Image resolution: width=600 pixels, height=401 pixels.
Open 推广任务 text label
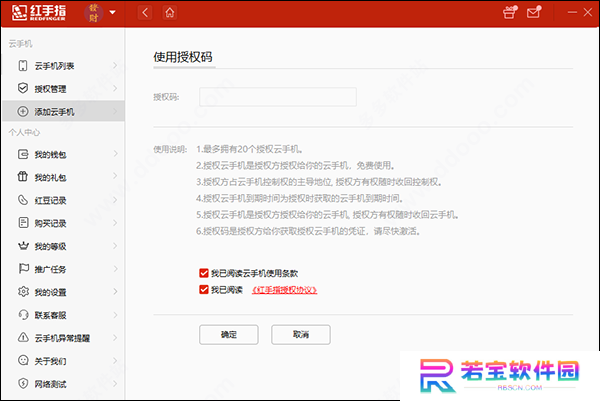point(51,269)
